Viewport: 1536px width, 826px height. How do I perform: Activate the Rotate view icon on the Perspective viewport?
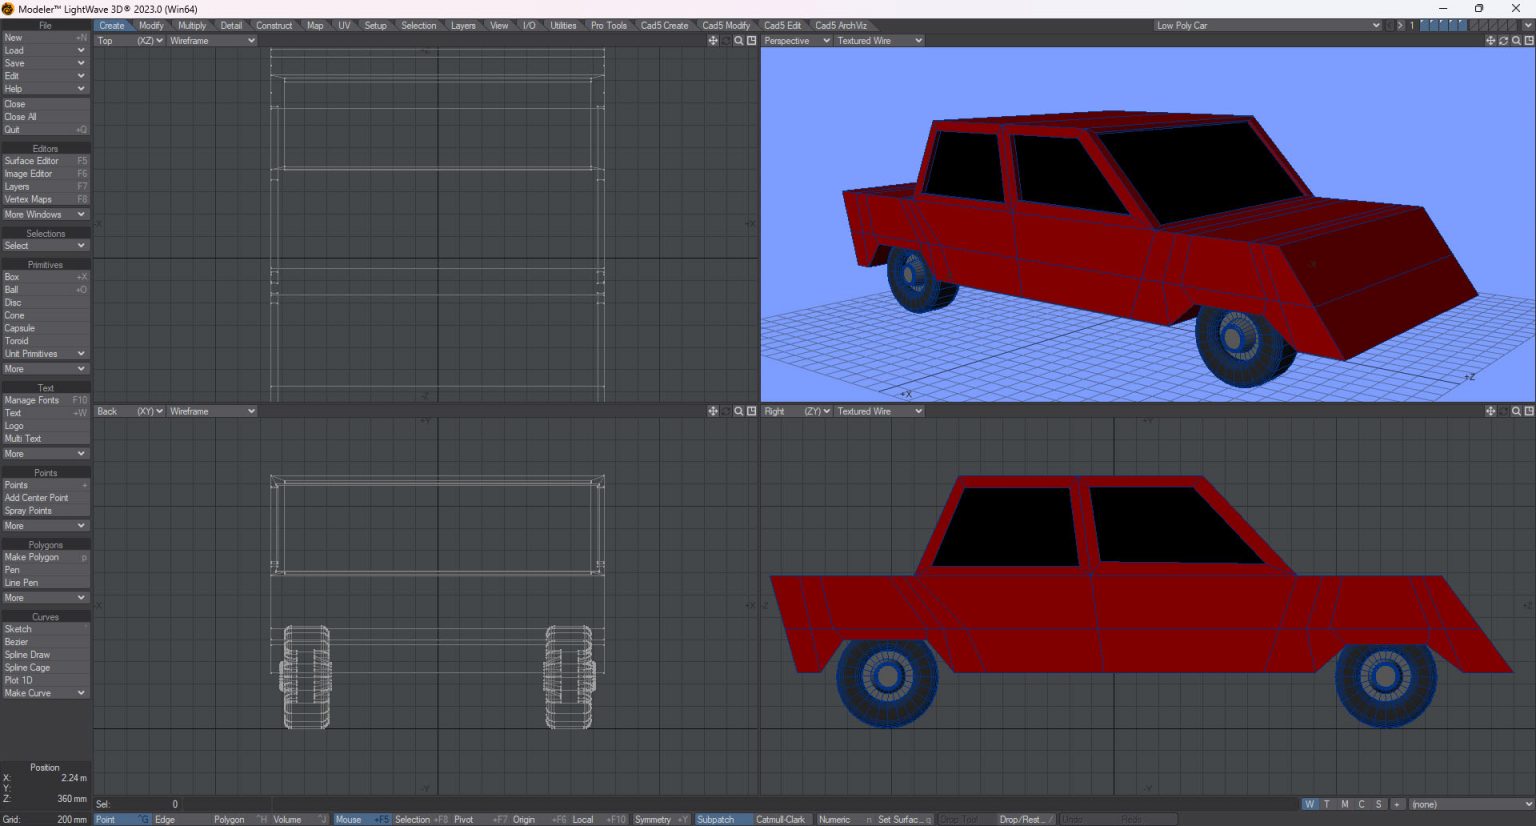coord(1504,41)
